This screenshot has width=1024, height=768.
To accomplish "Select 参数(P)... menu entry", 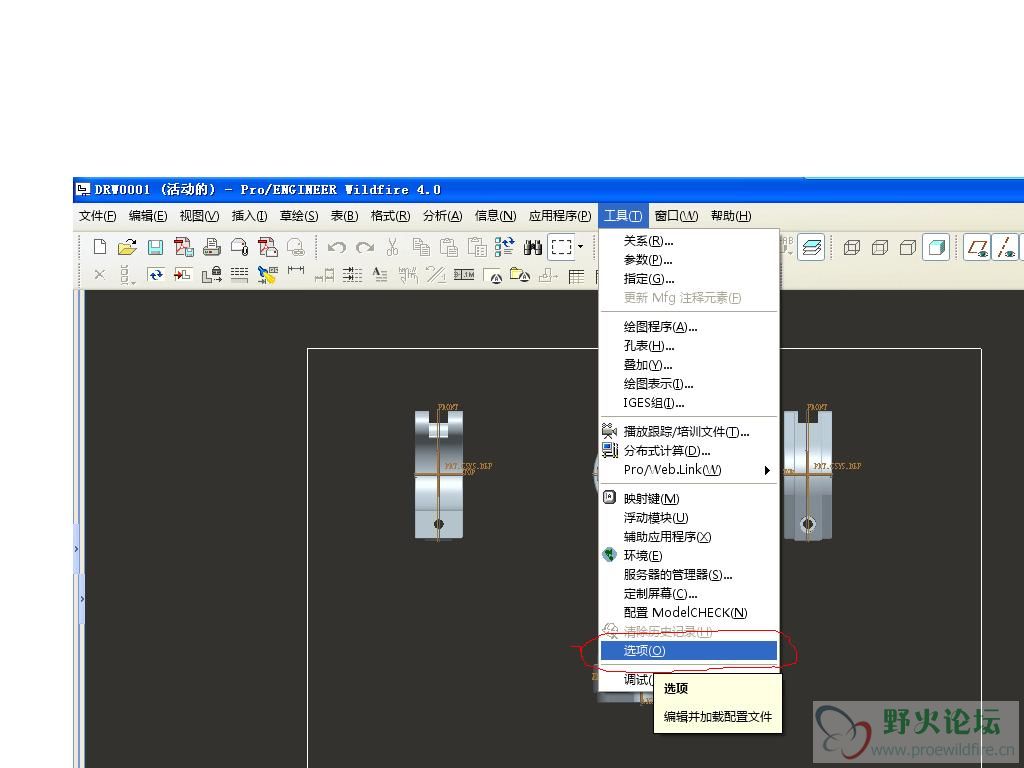I will pos(689,260).
